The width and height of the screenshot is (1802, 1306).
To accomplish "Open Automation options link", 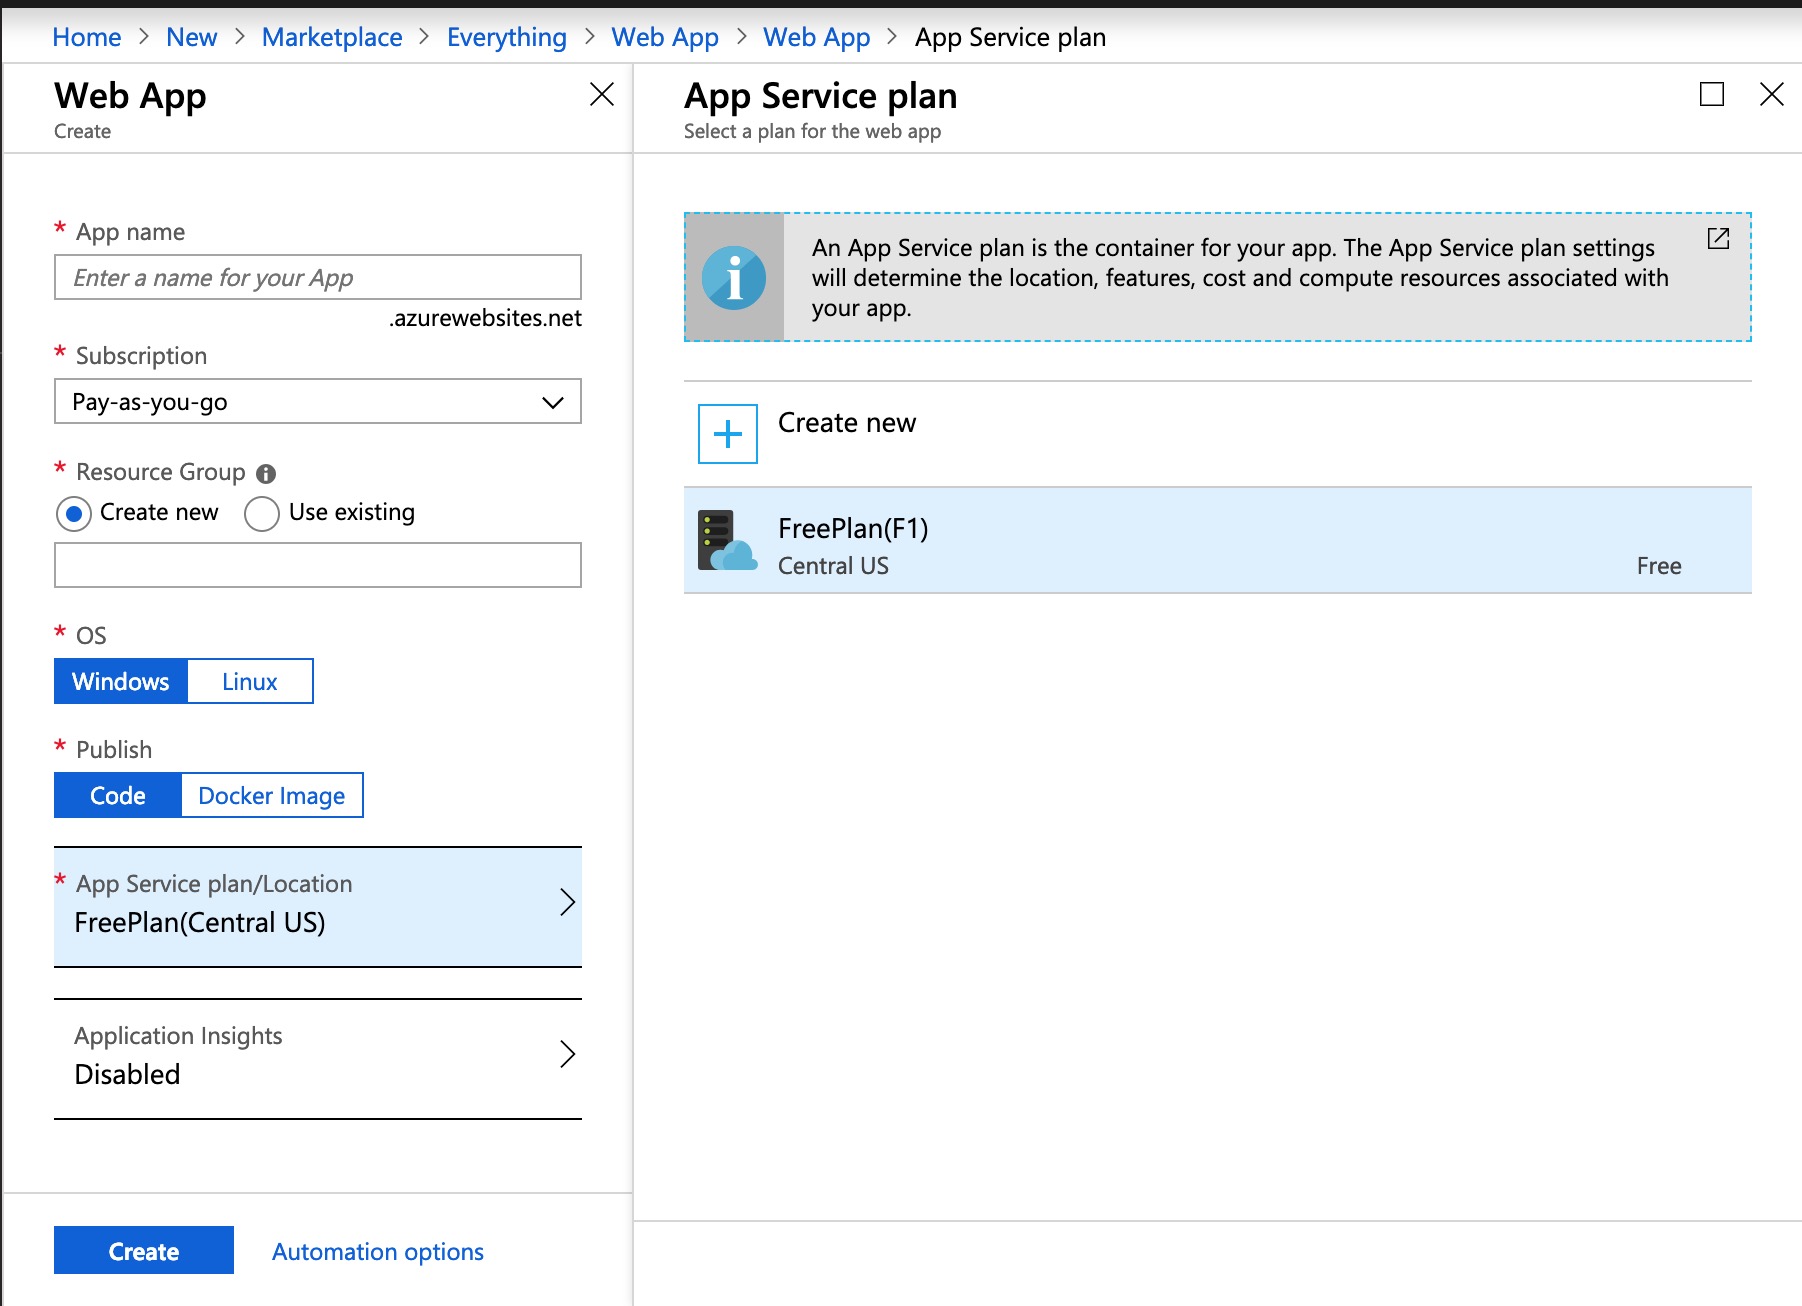I will (377, 1251).
